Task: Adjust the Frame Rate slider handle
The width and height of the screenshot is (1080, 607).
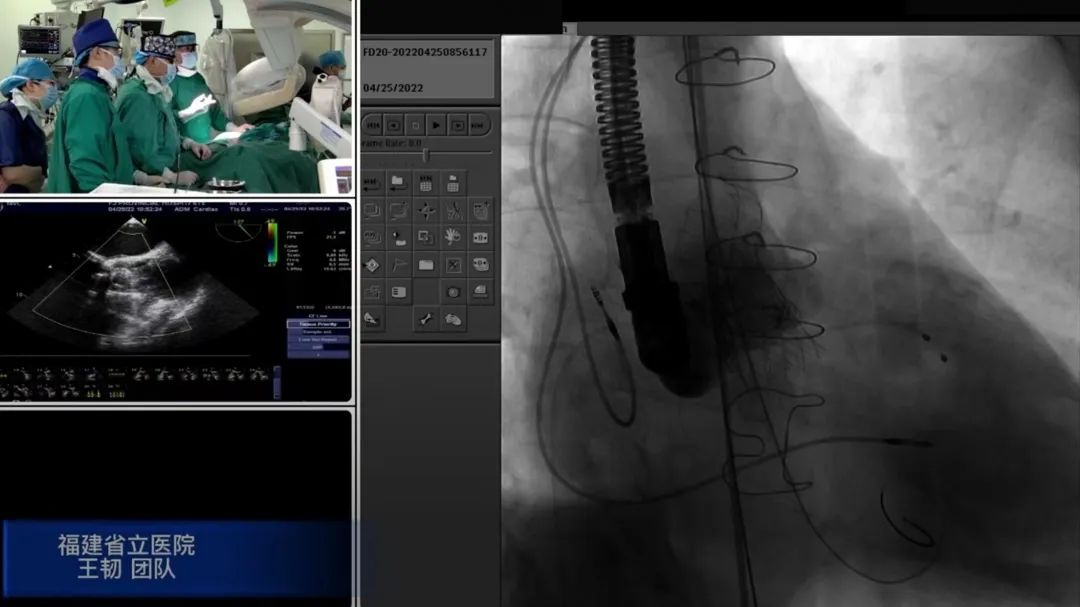Action: (x=426, y=155)
